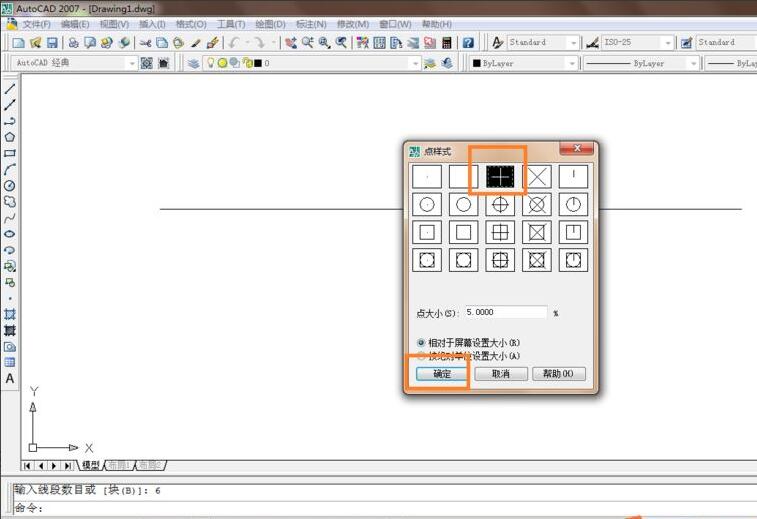Click the 帮助 button in the 点样式 dialog
Screen dimensions: 757x519
(x=559, y=374)
